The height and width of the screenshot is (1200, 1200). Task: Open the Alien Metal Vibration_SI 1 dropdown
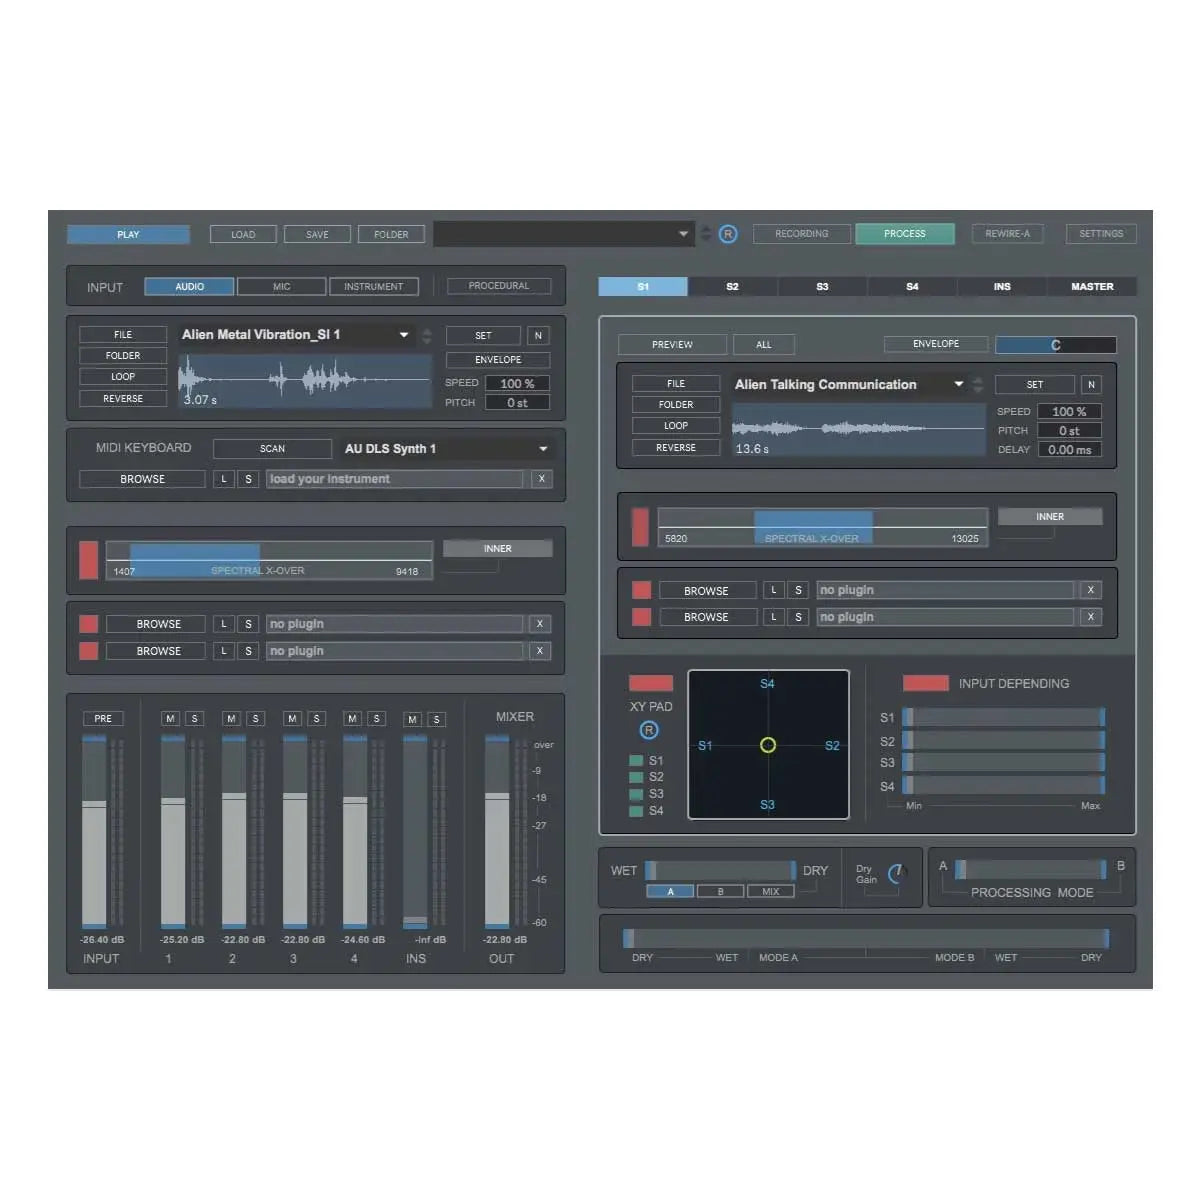[x=403, y=334]
